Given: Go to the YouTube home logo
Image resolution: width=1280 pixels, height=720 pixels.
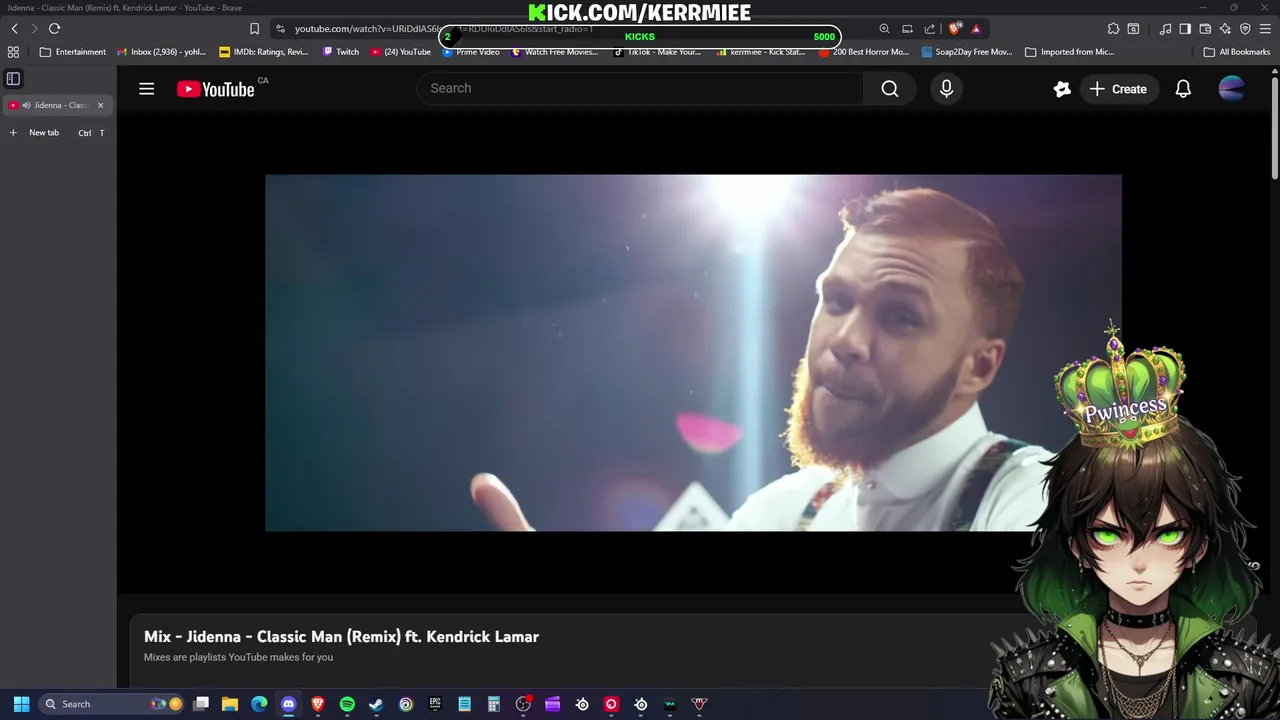Looking at the screenshot, I should [x=216, y=89].
